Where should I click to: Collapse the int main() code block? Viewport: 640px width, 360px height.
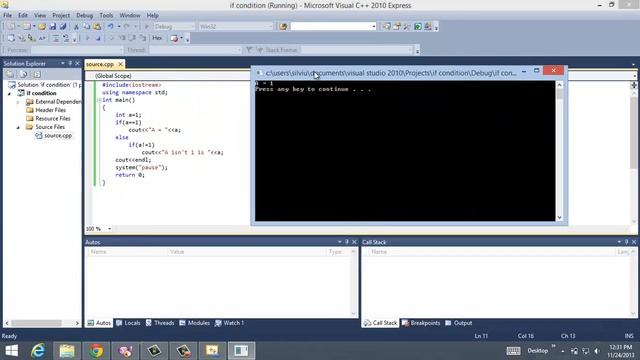[x=99, y=100]
